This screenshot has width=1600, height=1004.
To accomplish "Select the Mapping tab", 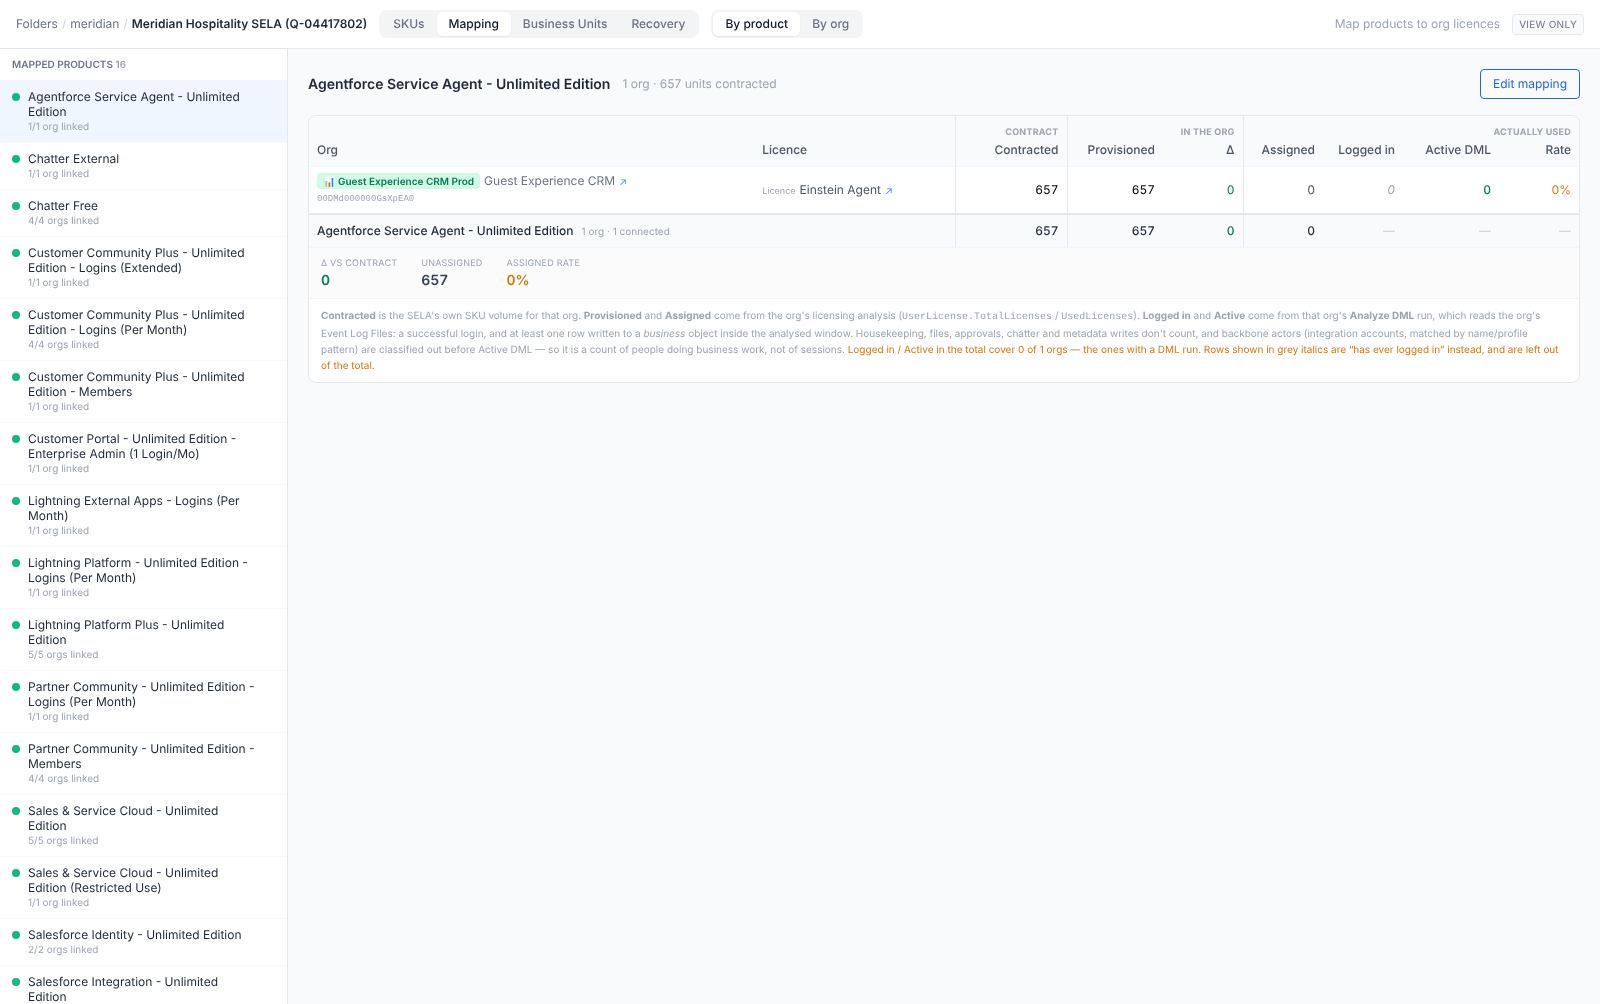I will (x=473, y=24).
